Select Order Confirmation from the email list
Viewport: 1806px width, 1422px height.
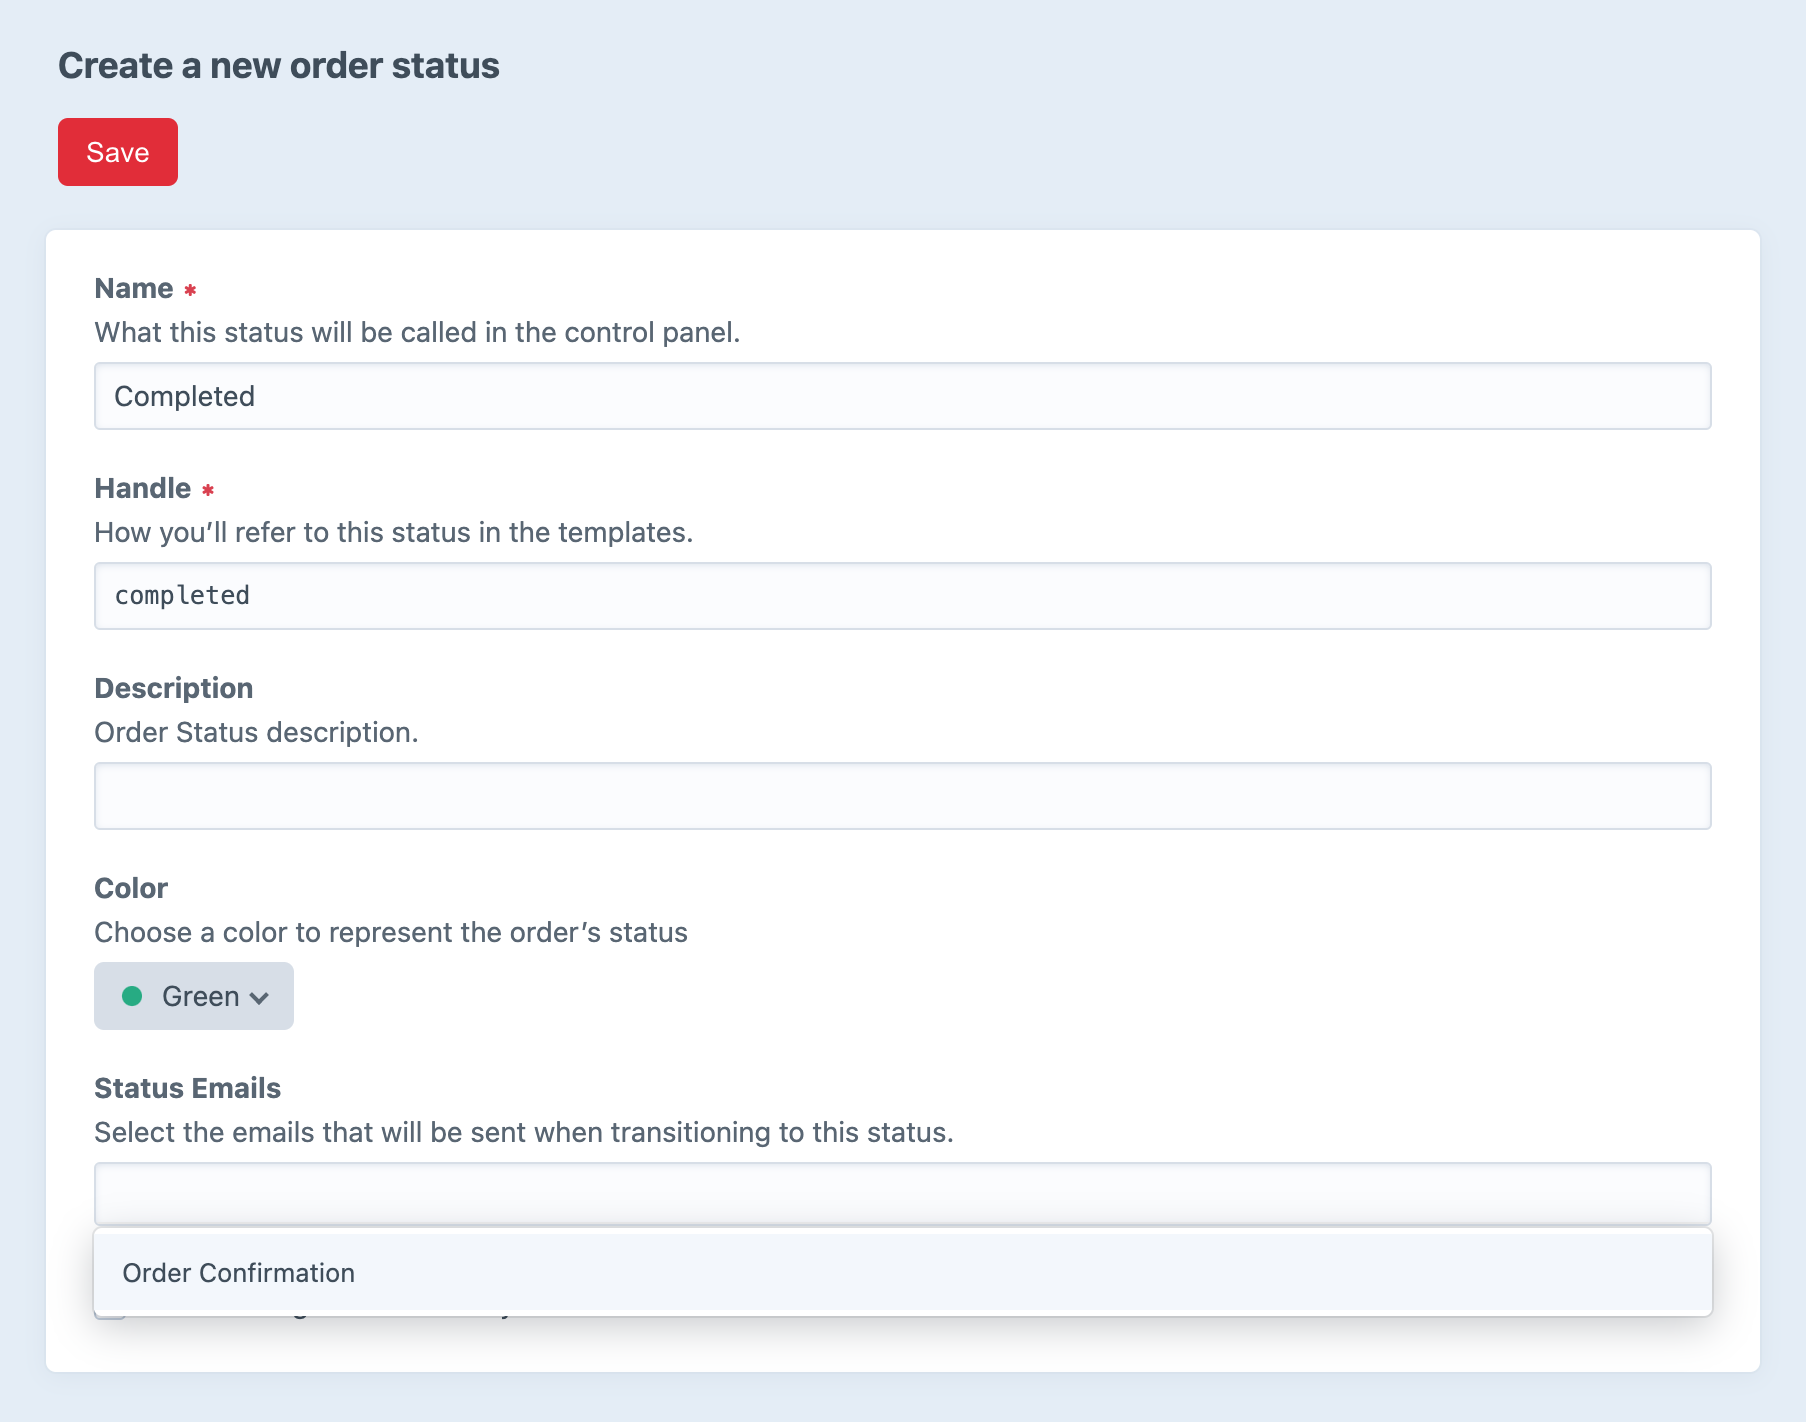(x=239, y=1273)
